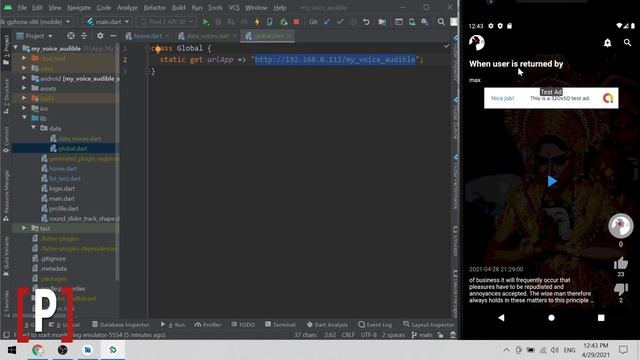Collapse the data folder in project tree
The height and width of the screenshot is (360, 640).
coord(34,128)
